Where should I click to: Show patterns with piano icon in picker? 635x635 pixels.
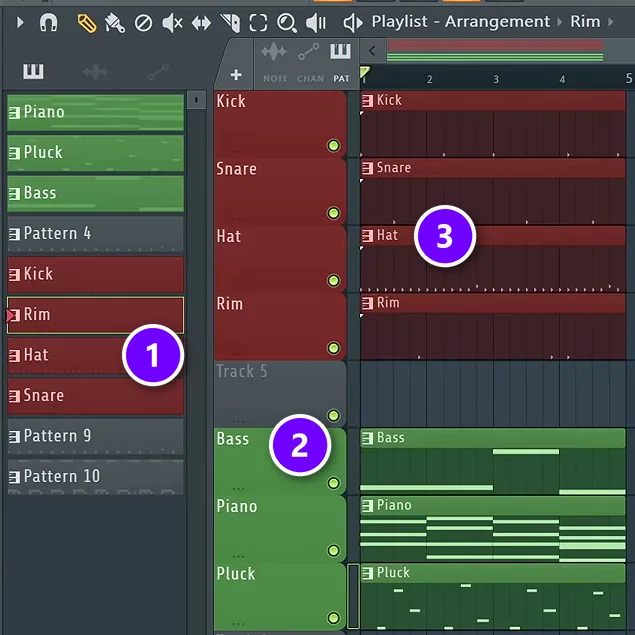click(x=33, y=72)
